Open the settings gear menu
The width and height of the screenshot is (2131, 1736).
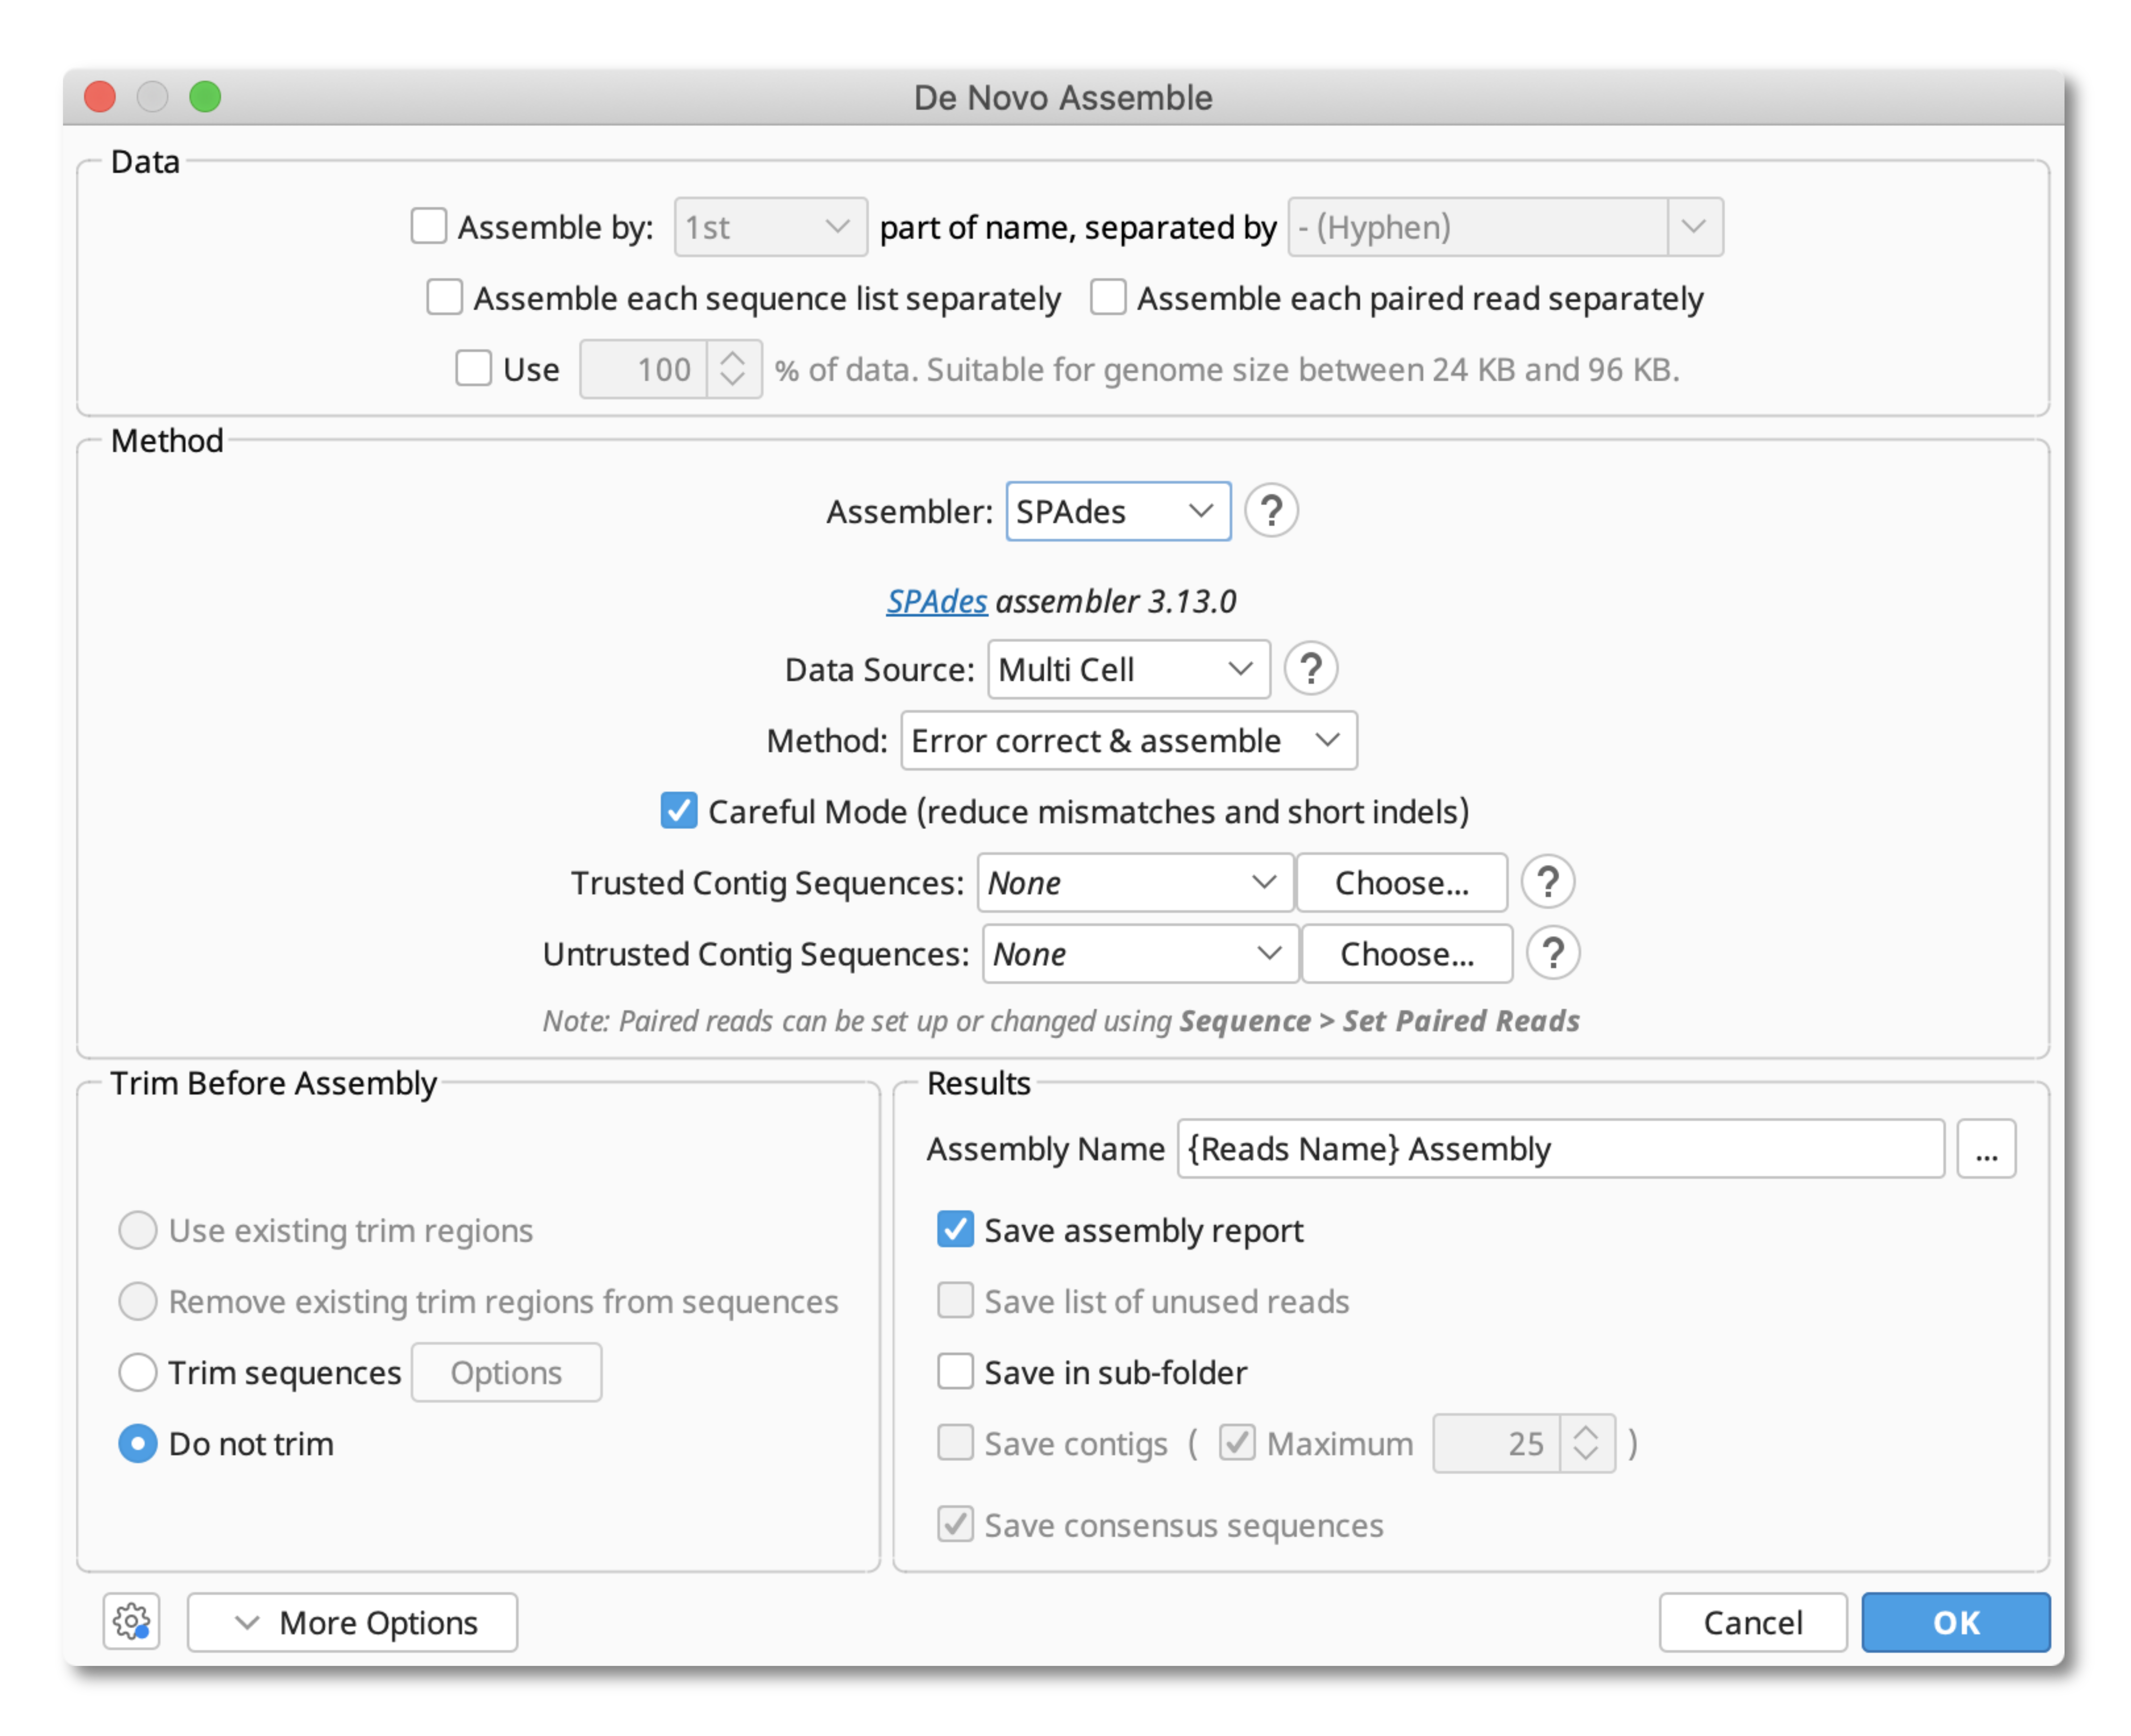click(x=131, y=1621)
